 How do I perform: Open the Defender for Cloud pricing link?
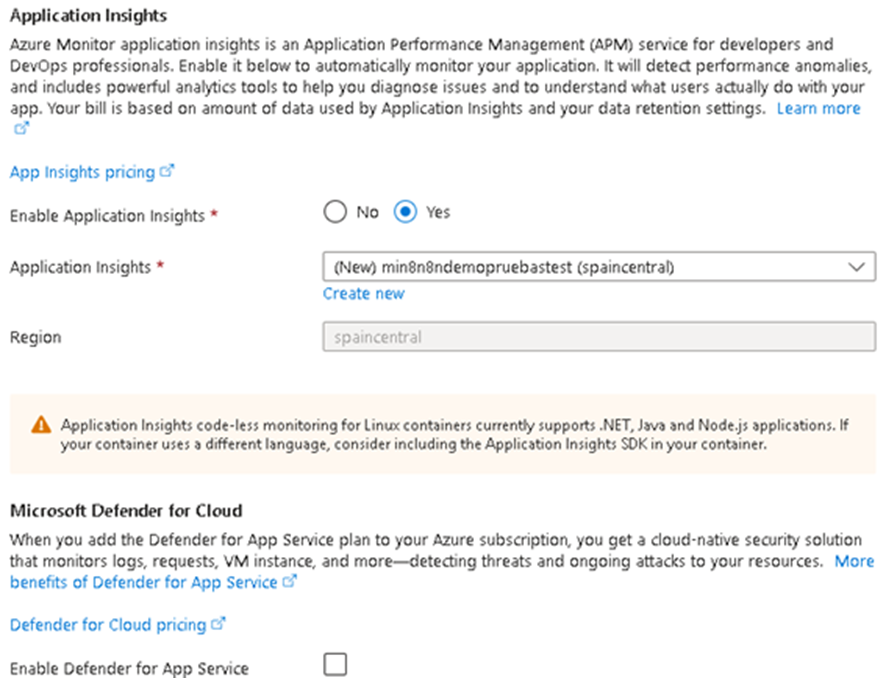coord(107,625)
